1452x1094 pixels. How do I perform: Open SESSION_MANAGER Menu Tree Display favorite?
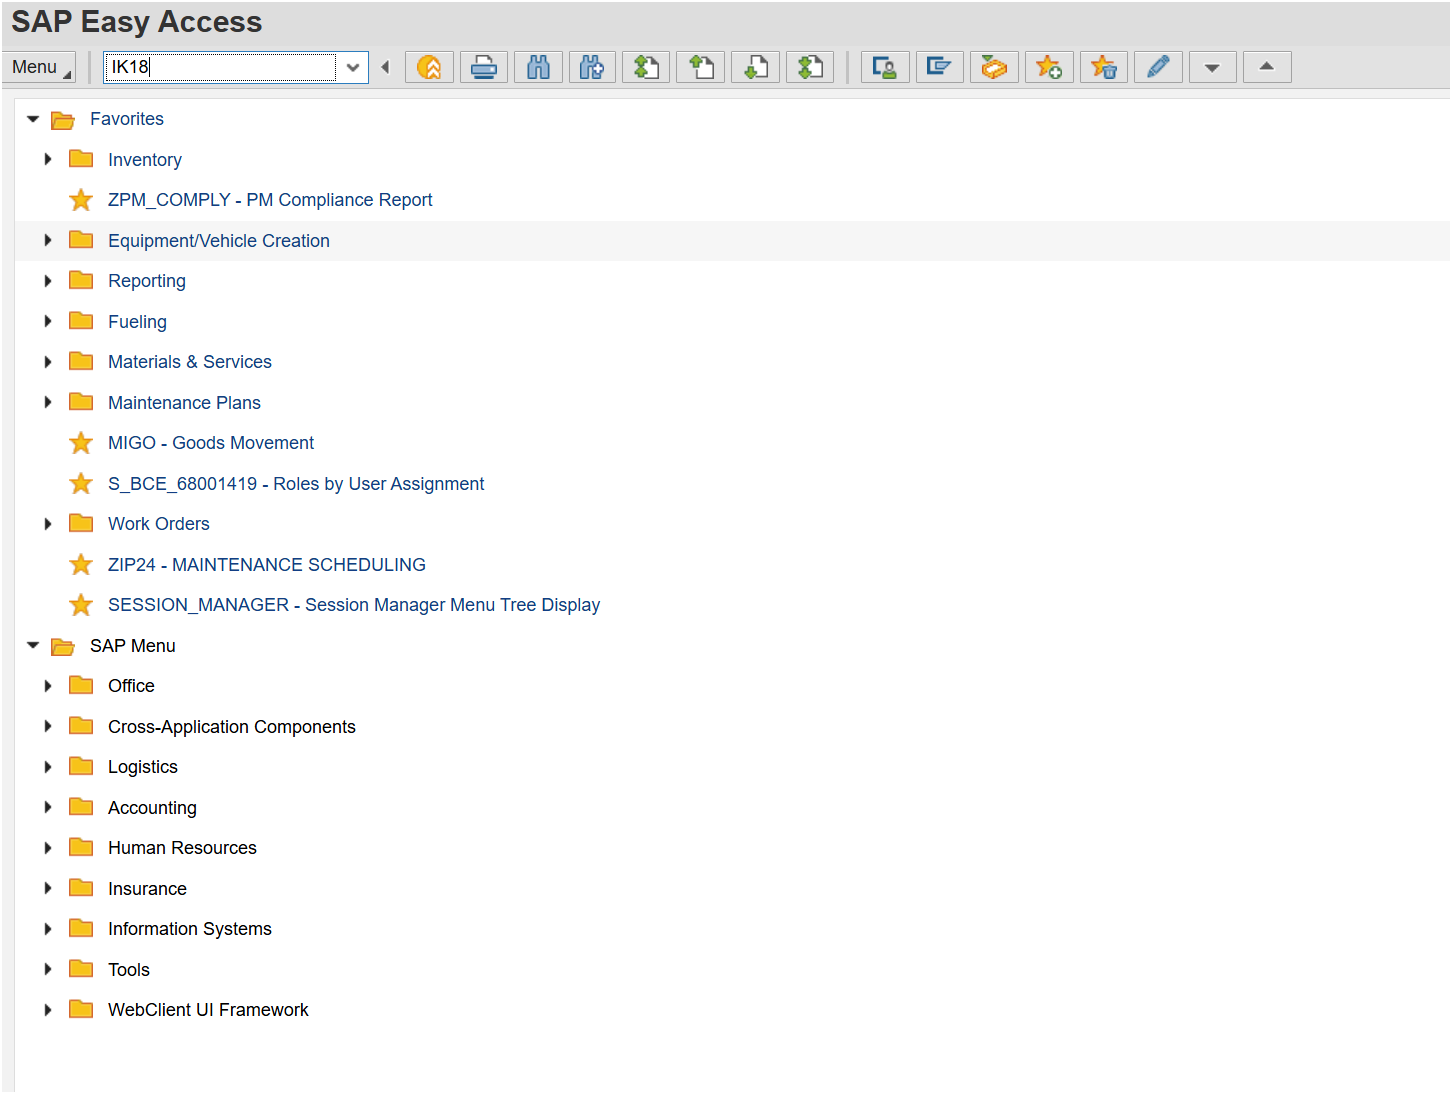[354, 605]
